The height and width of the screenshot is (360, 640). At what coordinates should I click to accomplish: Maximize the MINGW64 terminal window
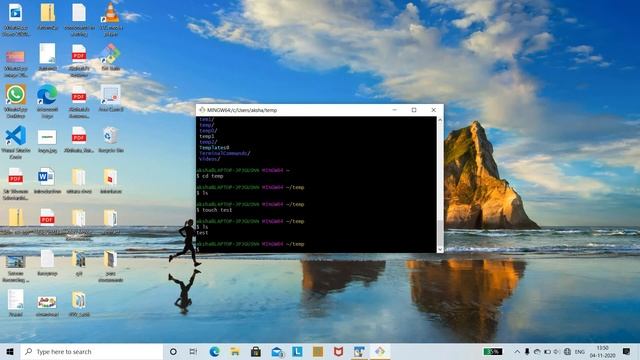click(x=414, y=110)
